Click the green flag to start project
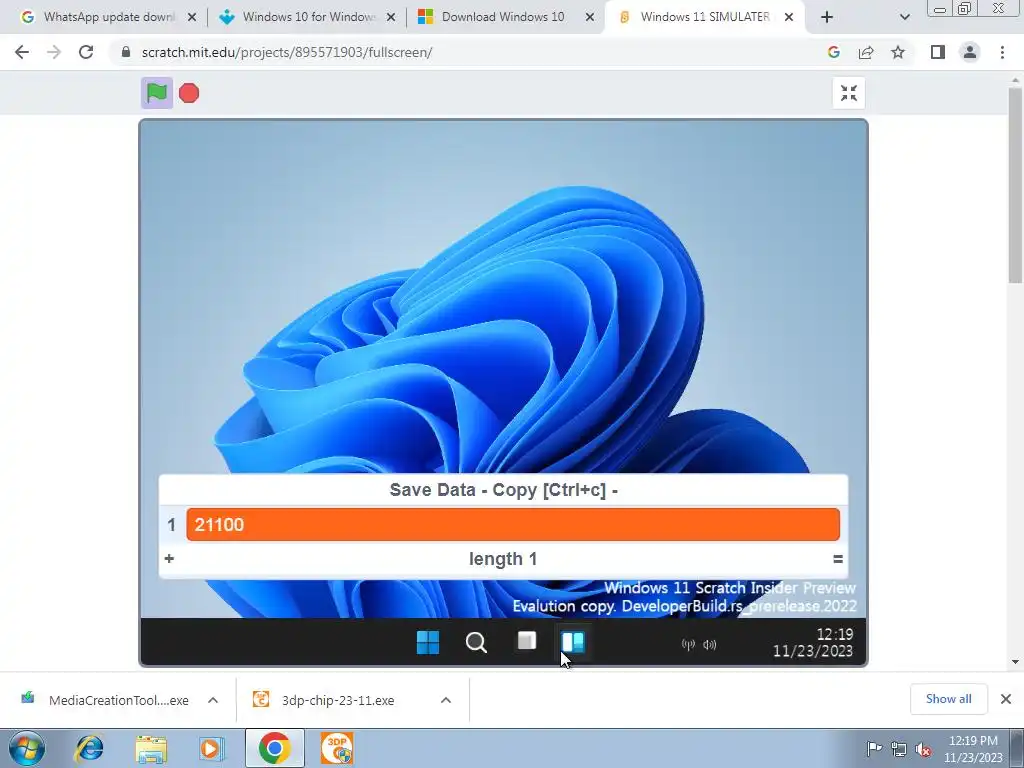Screen dimensions: 1024x768 (x=157, y=93)
